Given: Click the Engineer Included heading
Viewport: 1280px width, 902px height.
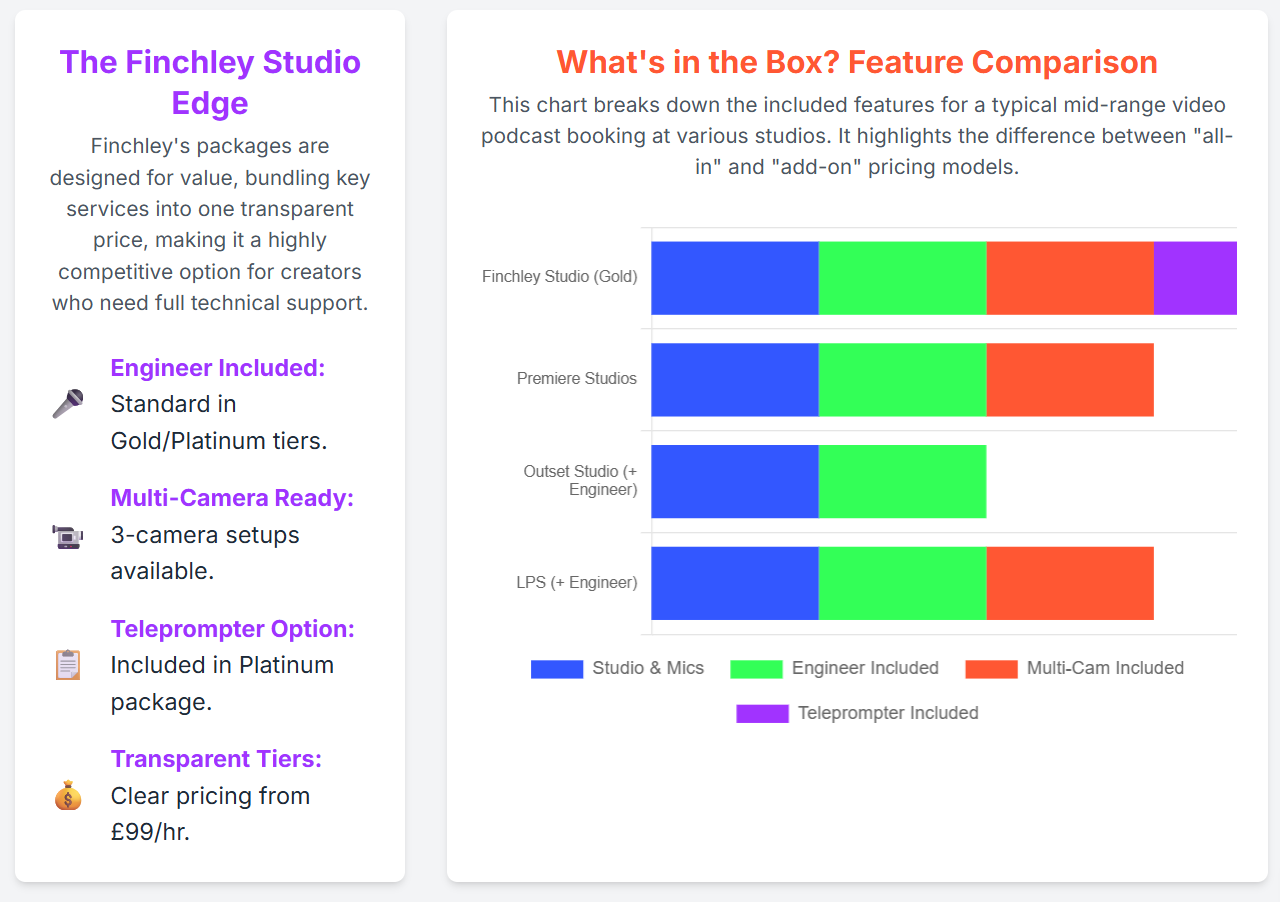Looking at the screenshot, I should coord(218,368).
